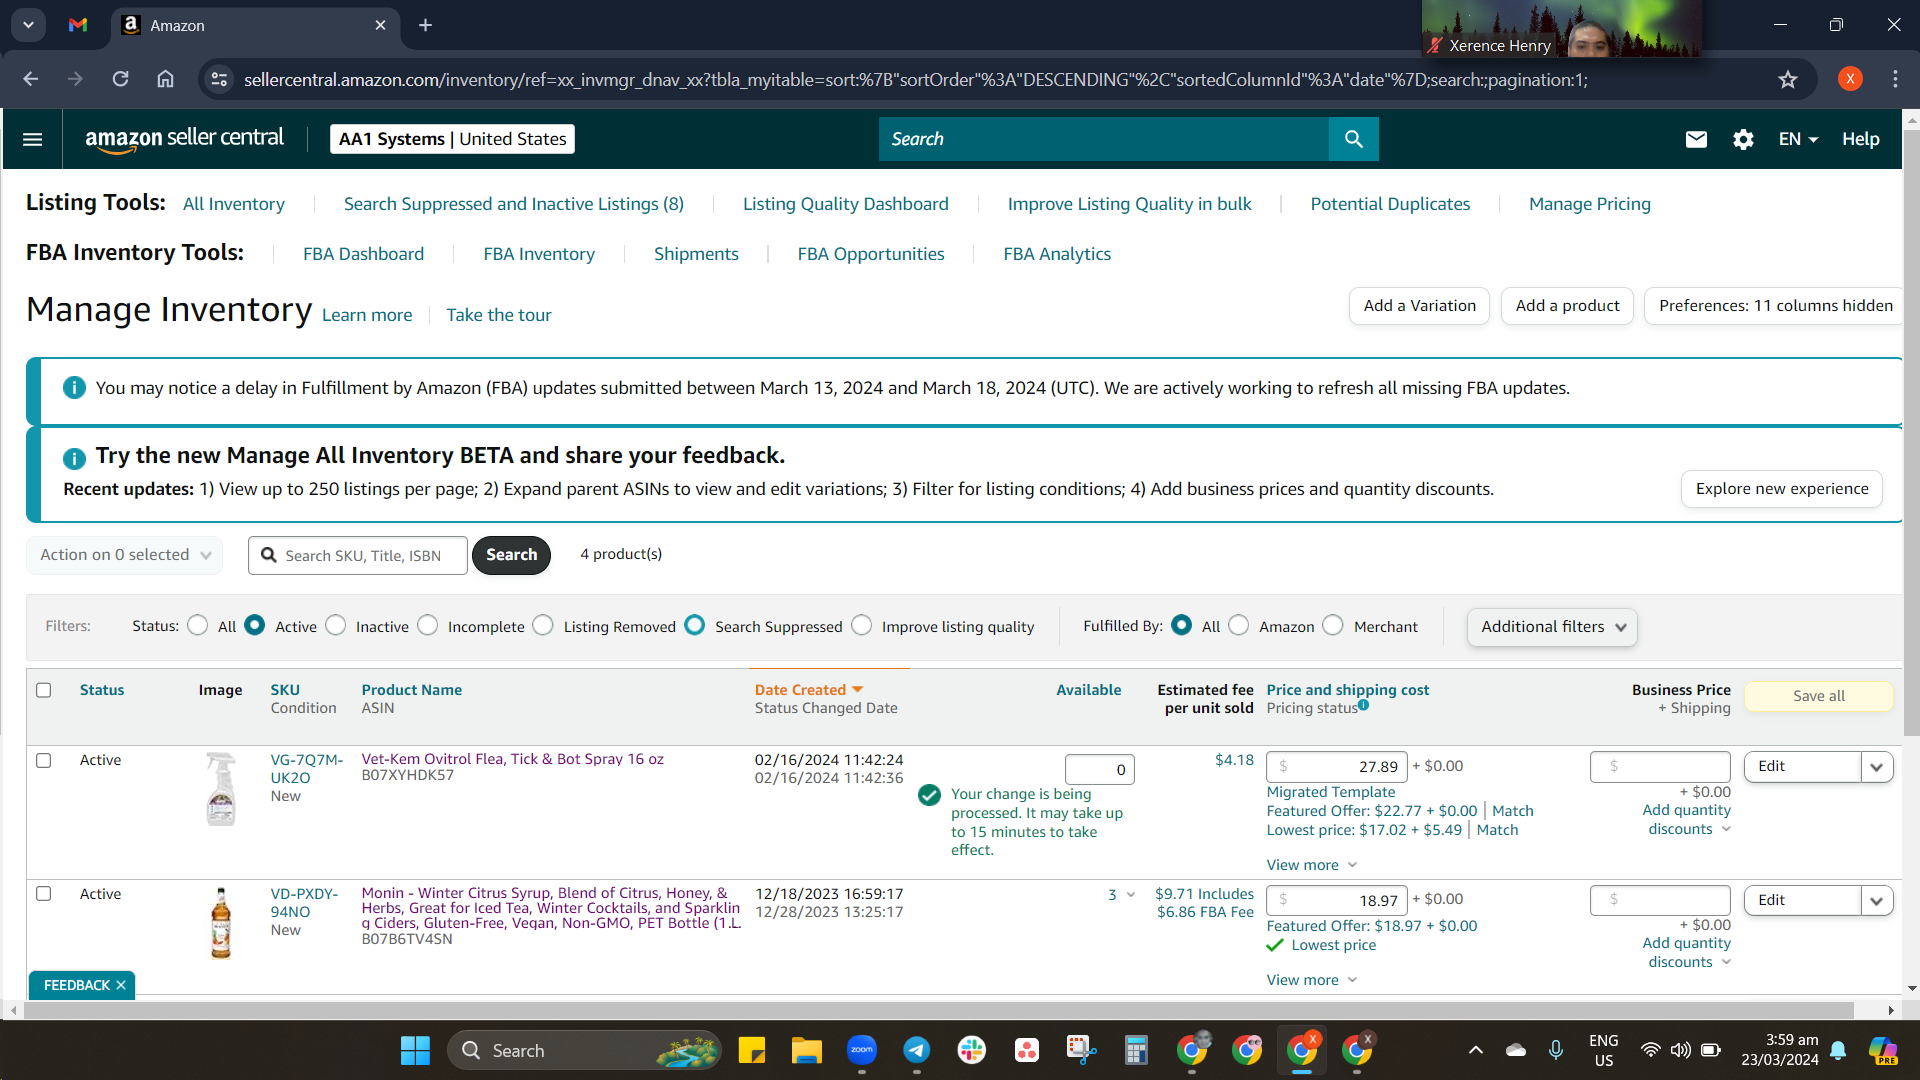Click the Amazon Seller Central logo
The width and height of the screenshot is (1920, 1080).
[x=184, y=139]
